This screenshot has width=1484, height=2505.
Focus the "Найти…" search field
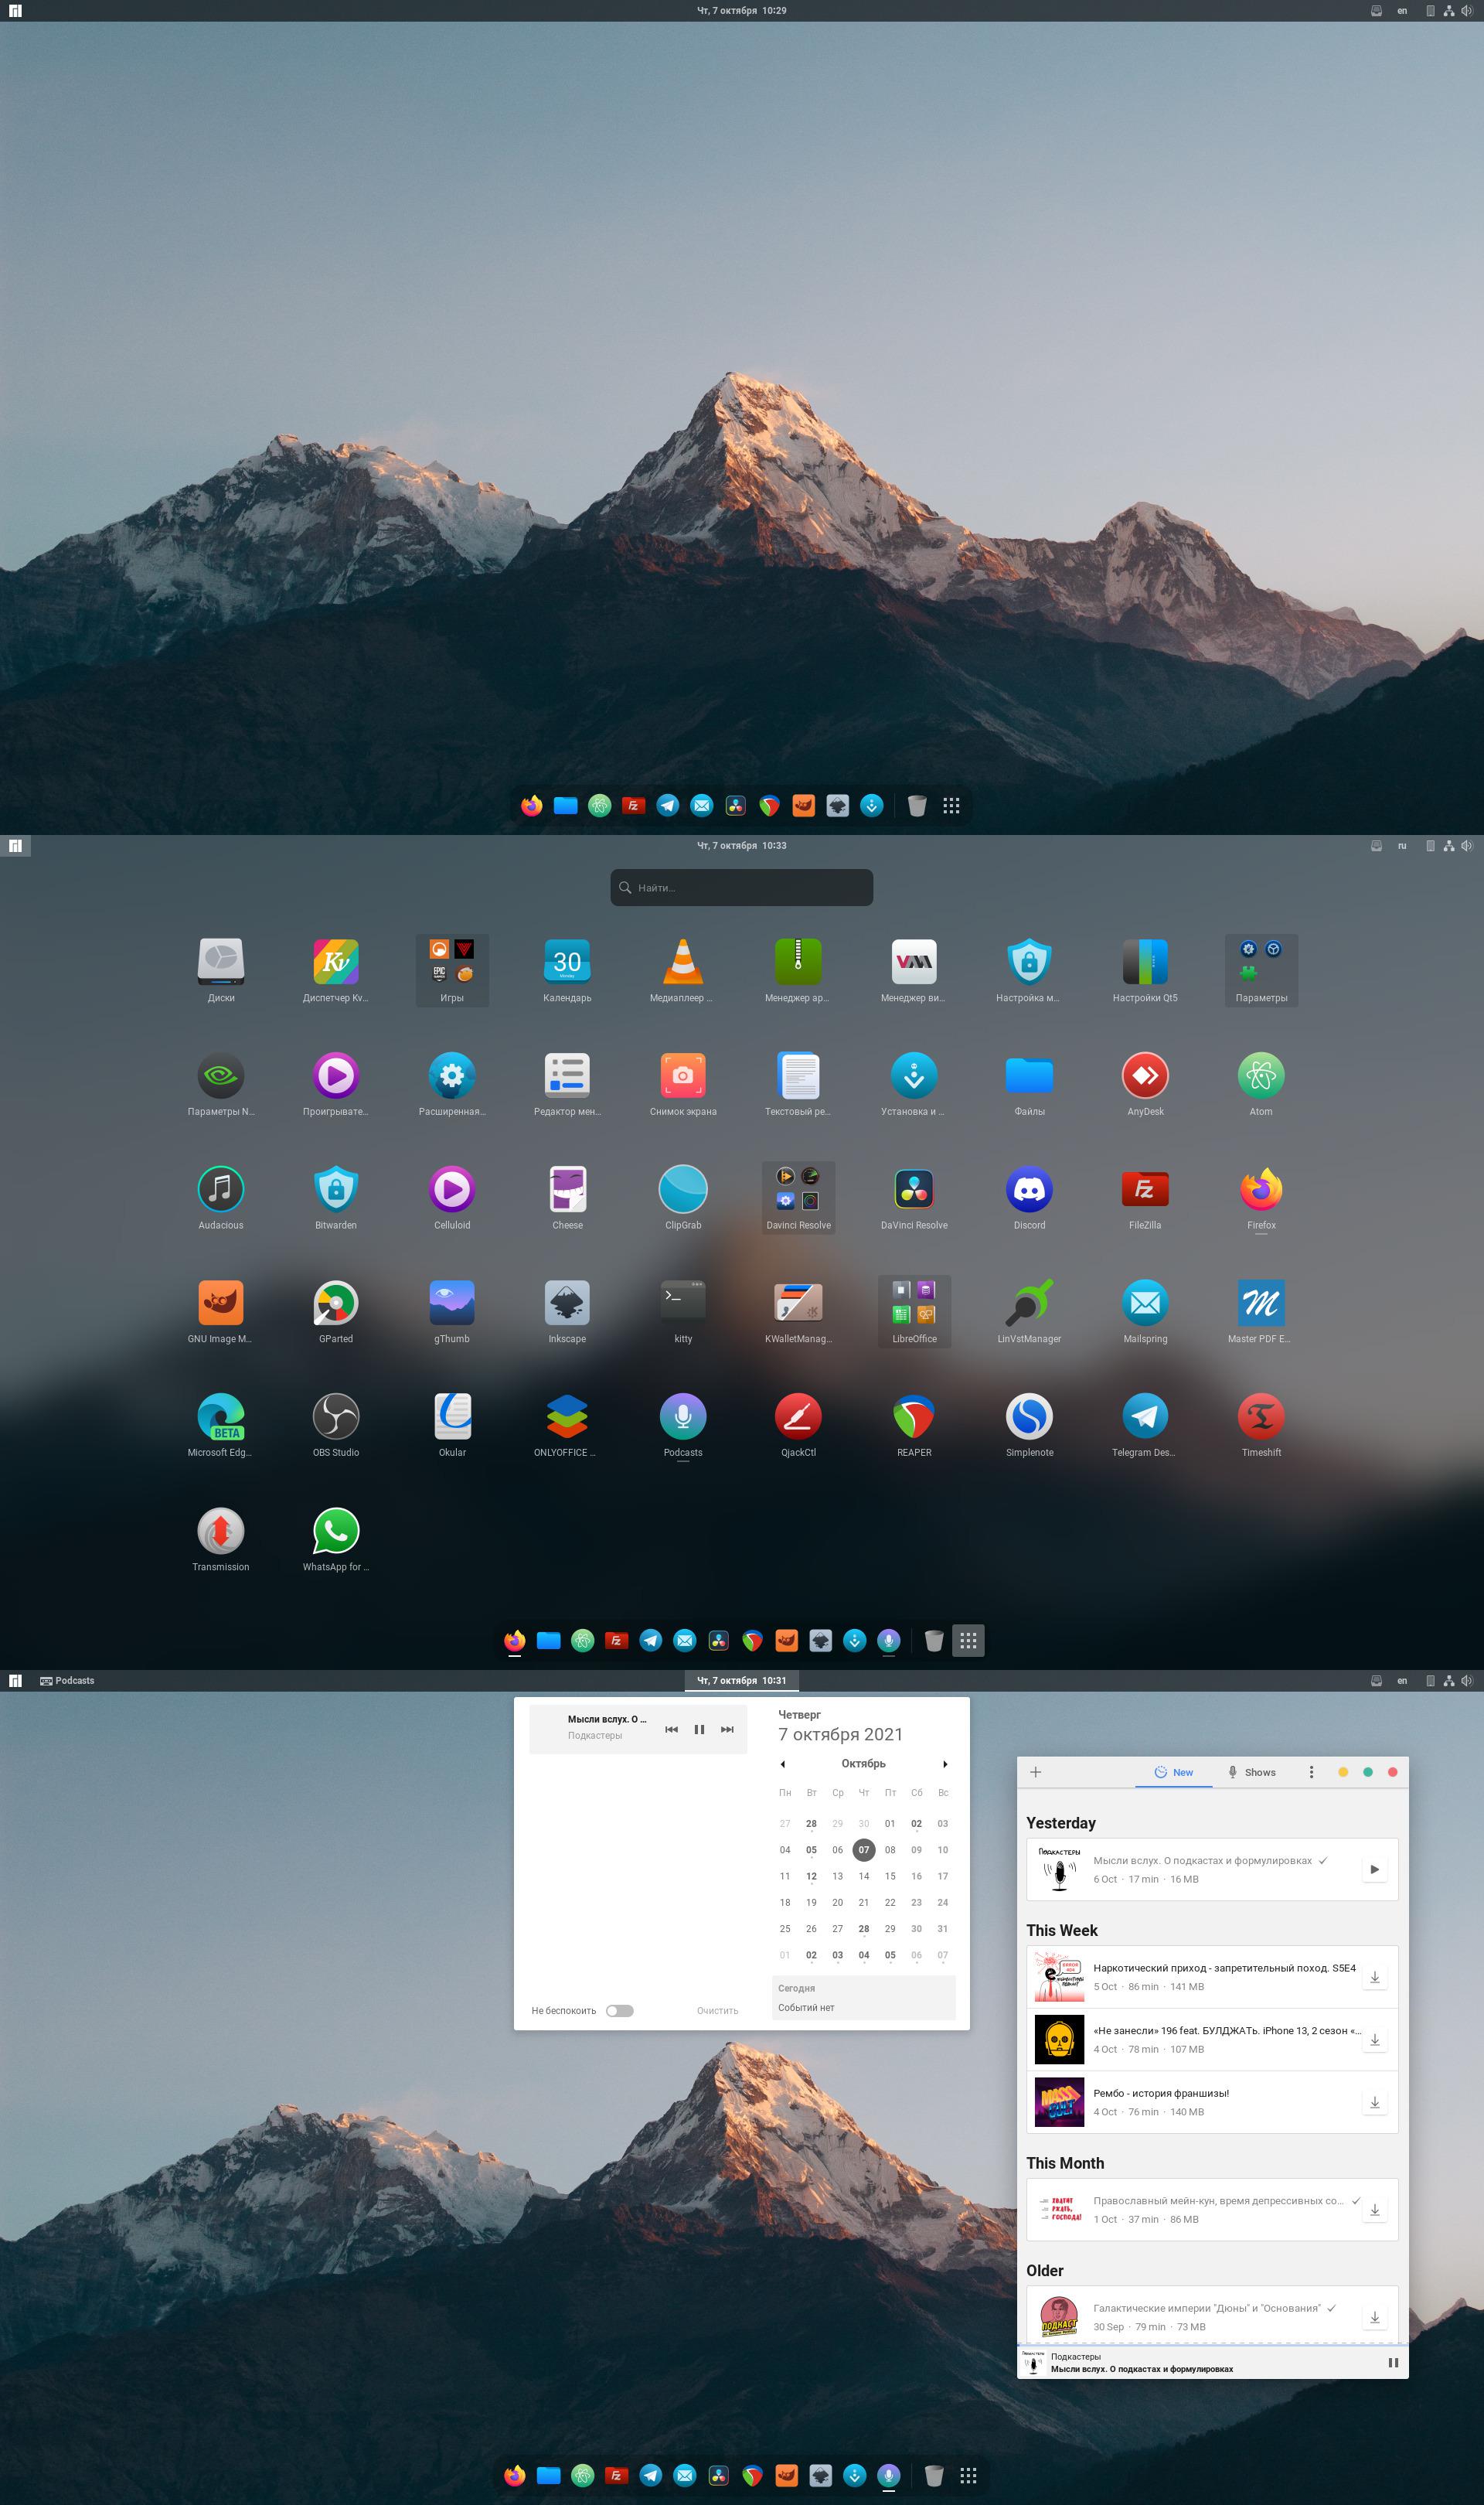[742, 887]
